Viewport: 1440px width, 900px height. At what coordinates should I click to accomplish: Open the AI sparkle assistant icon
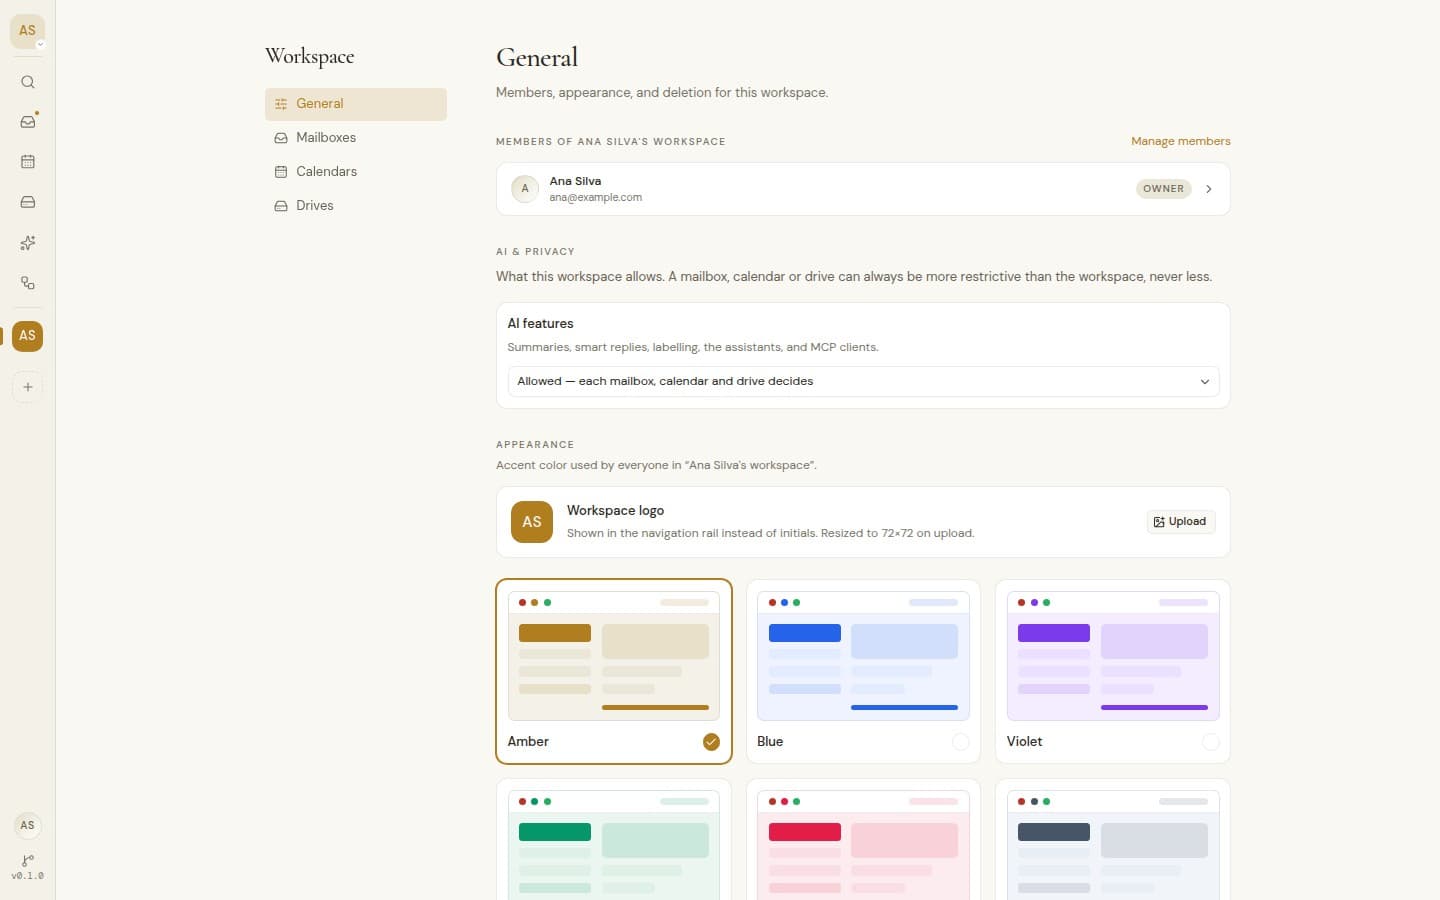28,243
